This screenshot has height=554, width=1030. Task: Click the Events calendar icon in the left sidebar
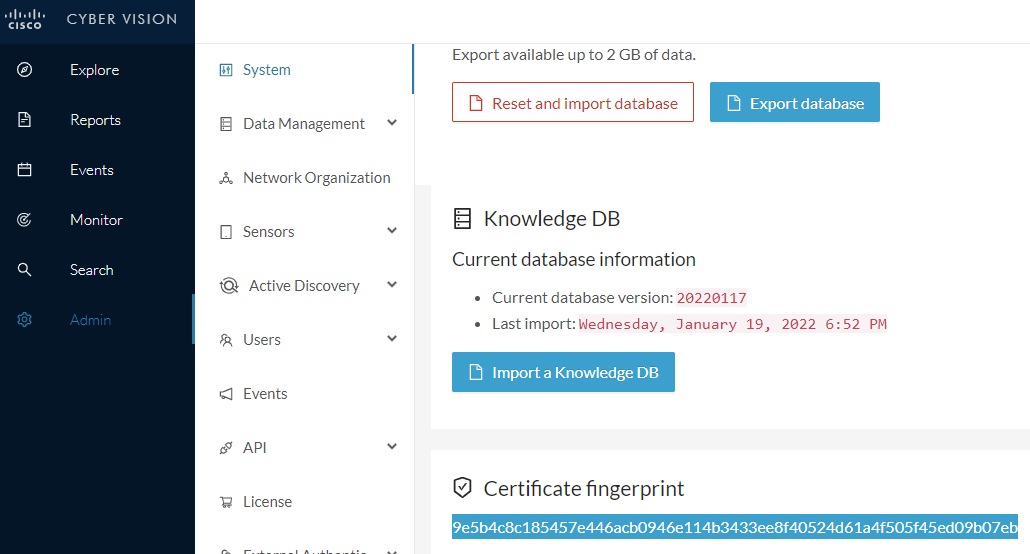point(24,170)
